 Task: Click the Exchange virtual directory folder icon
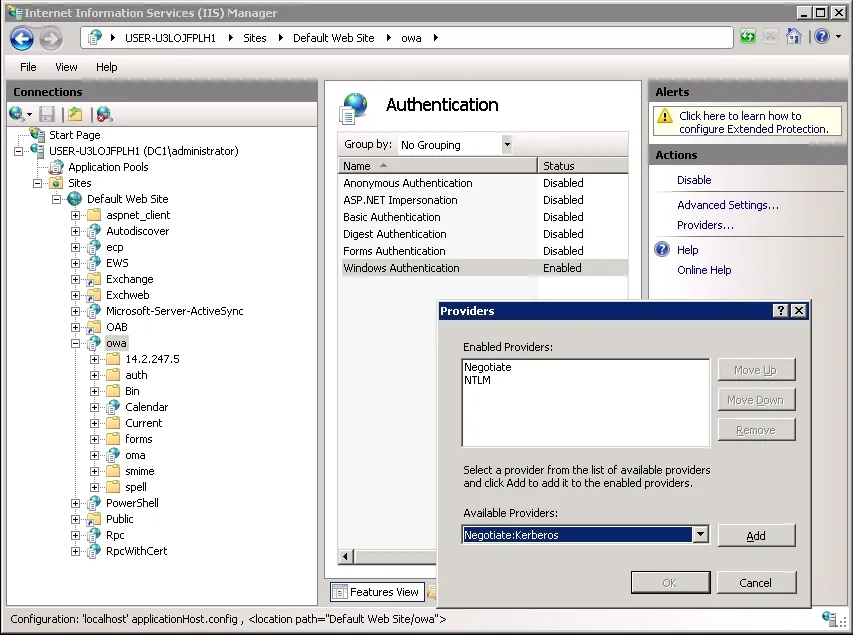[x=94, y=279]
